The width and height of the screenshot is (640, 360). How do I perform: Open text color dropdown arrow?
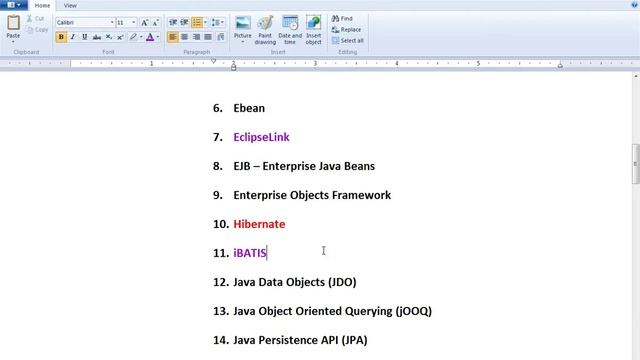[x=158, y=37]
